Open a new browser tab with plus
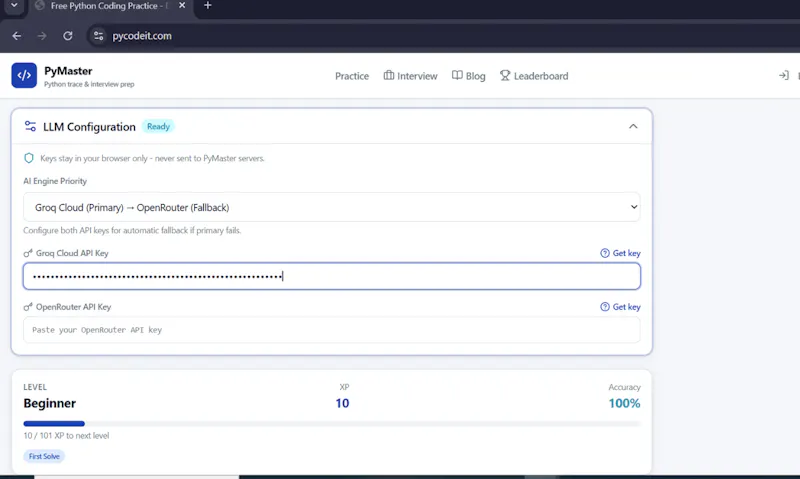 (208, 6)
